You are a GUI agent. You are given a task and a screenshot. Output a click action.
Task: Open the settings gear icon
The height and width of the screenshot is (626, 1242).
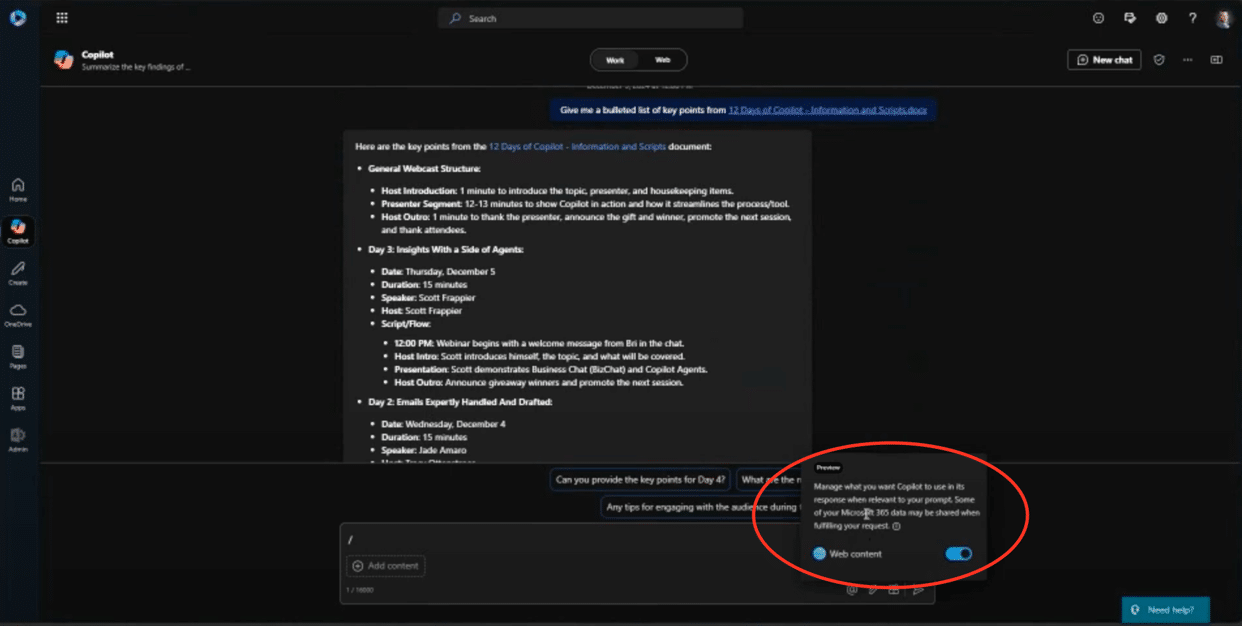click(1161, 18)
